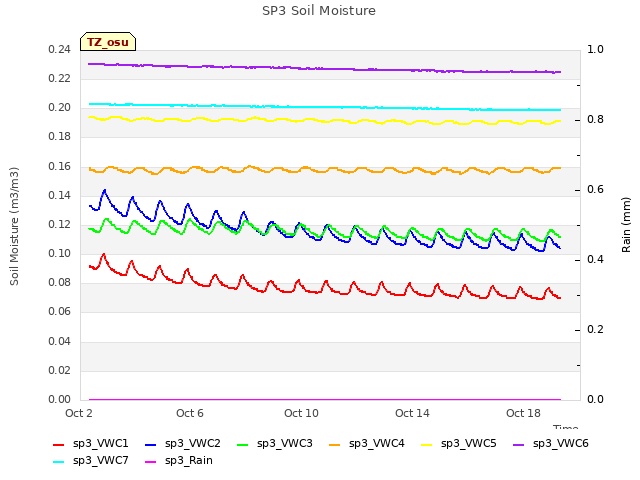Click the Oct 2 x-axis tick label

pyautogui.click(x=79, y=413)
